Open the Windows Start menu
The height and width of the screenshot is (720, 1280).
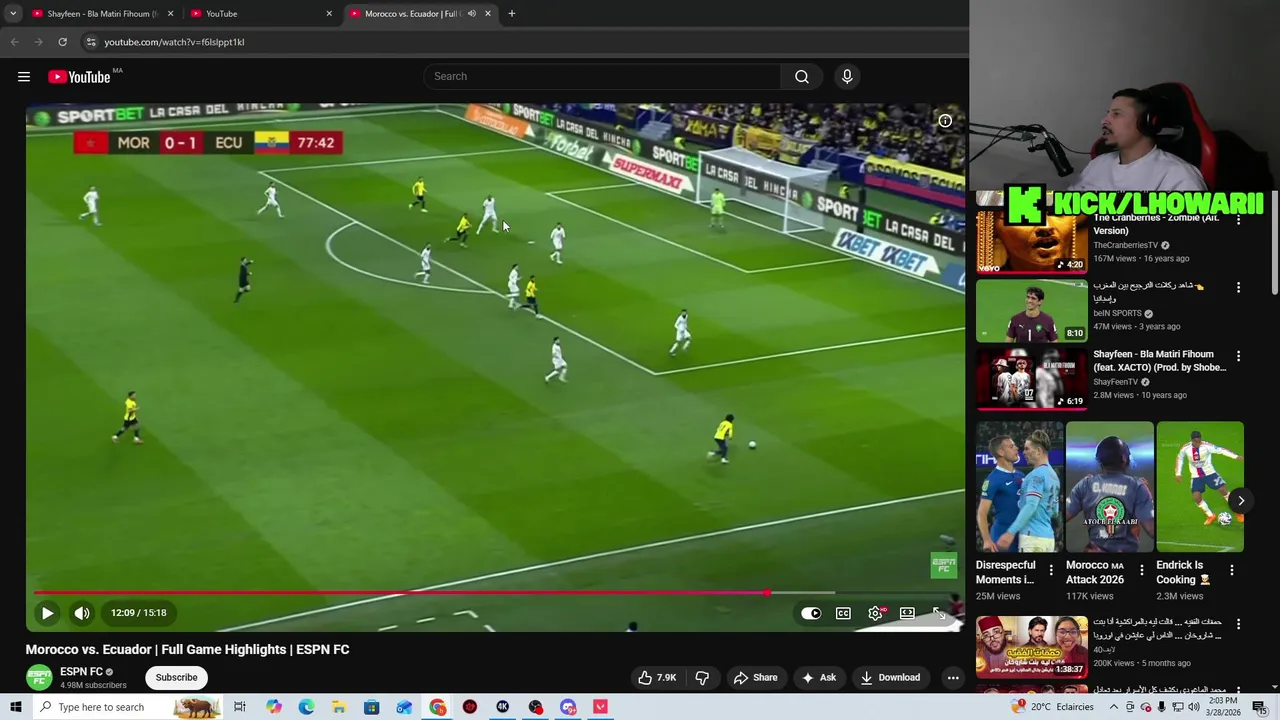15,707
